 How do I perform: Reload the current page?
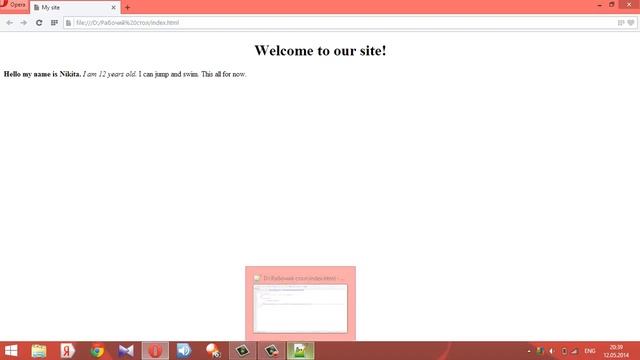(39, 23)
